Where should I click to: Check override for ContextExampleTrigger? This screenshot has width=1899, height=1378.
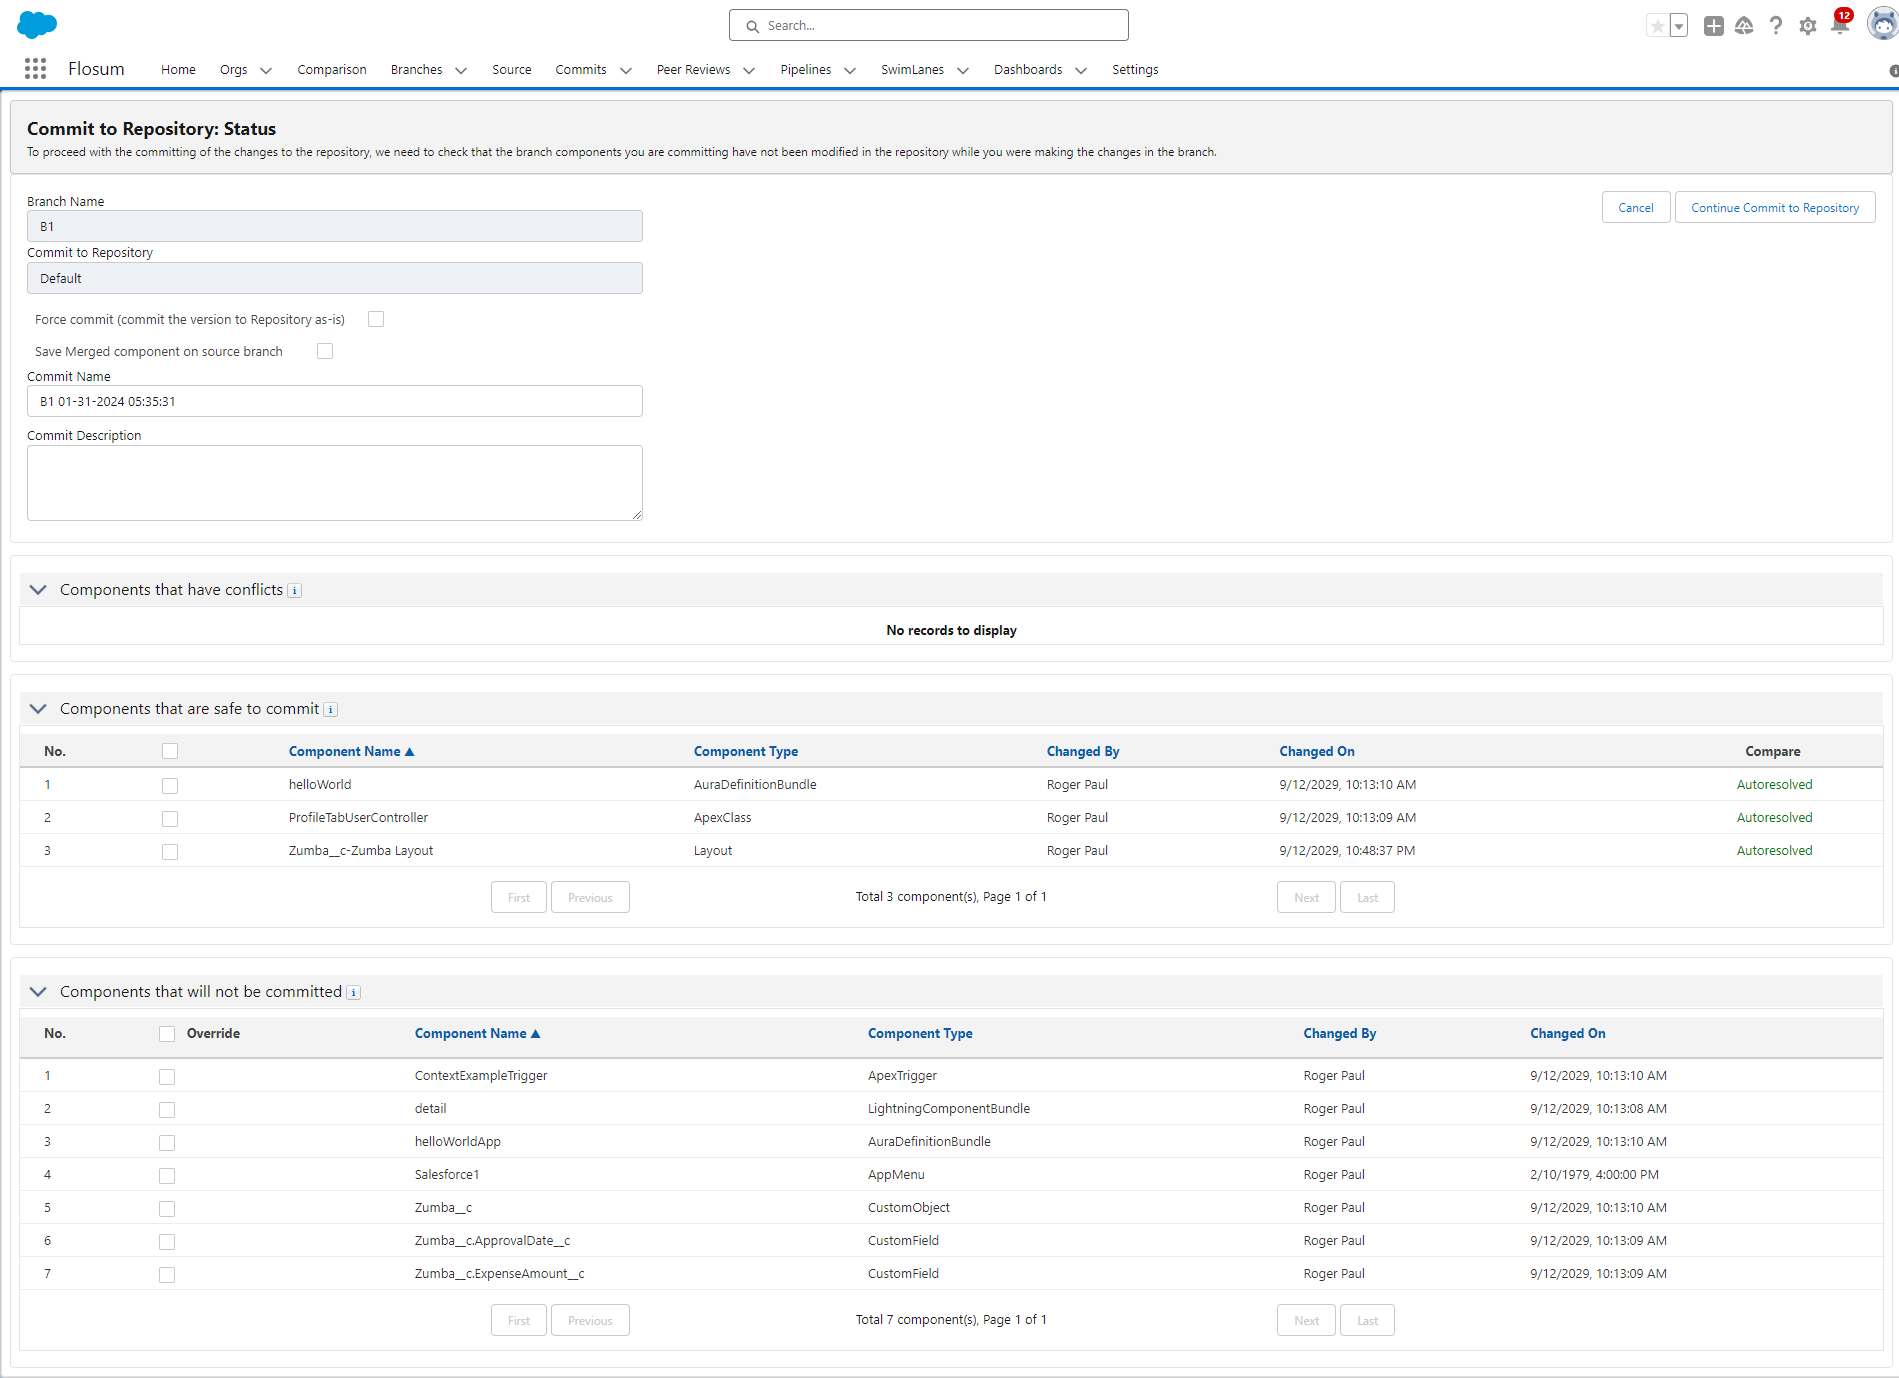tap(167, 1077)
